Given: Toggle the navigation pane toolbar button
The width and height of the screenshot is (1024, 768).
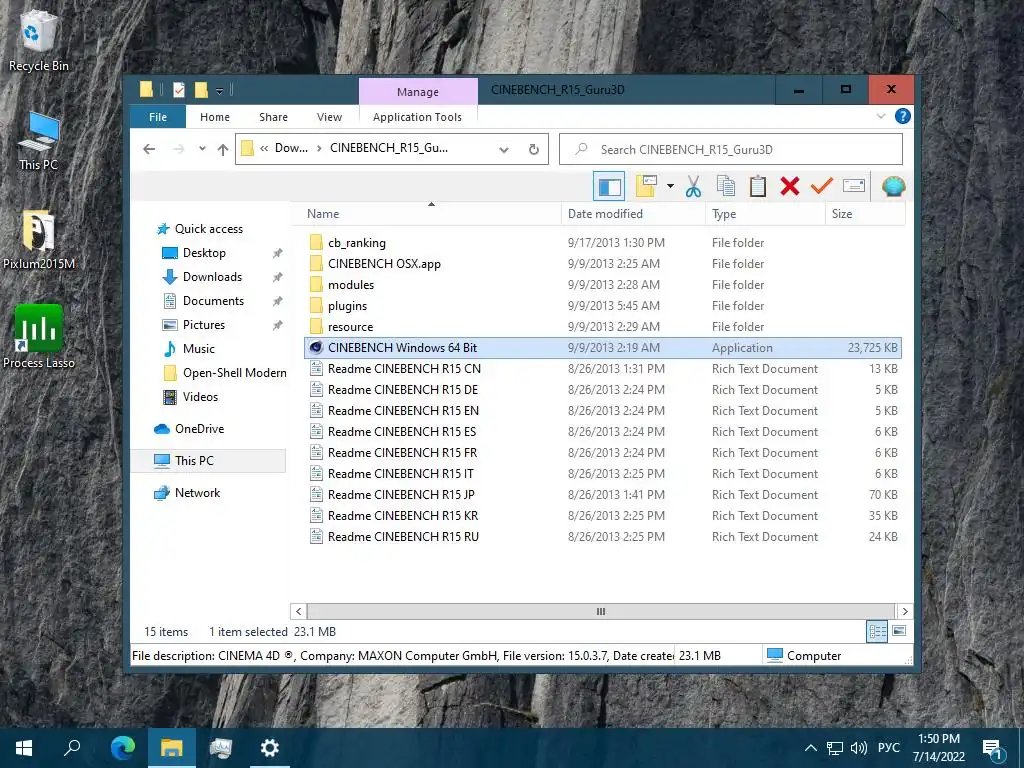Looking at the screenshot, I should pyautogui.click(x=609, y=187).
